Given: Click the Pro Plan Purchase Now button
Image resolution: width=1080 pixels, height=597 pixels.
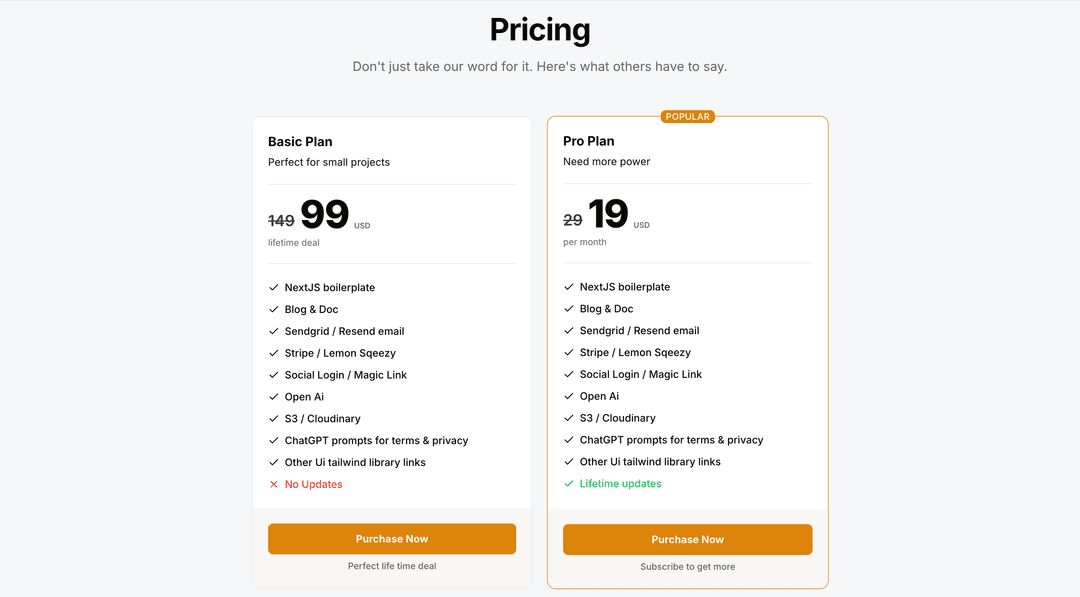Looking at the screenshot, I should coord(687,539).
